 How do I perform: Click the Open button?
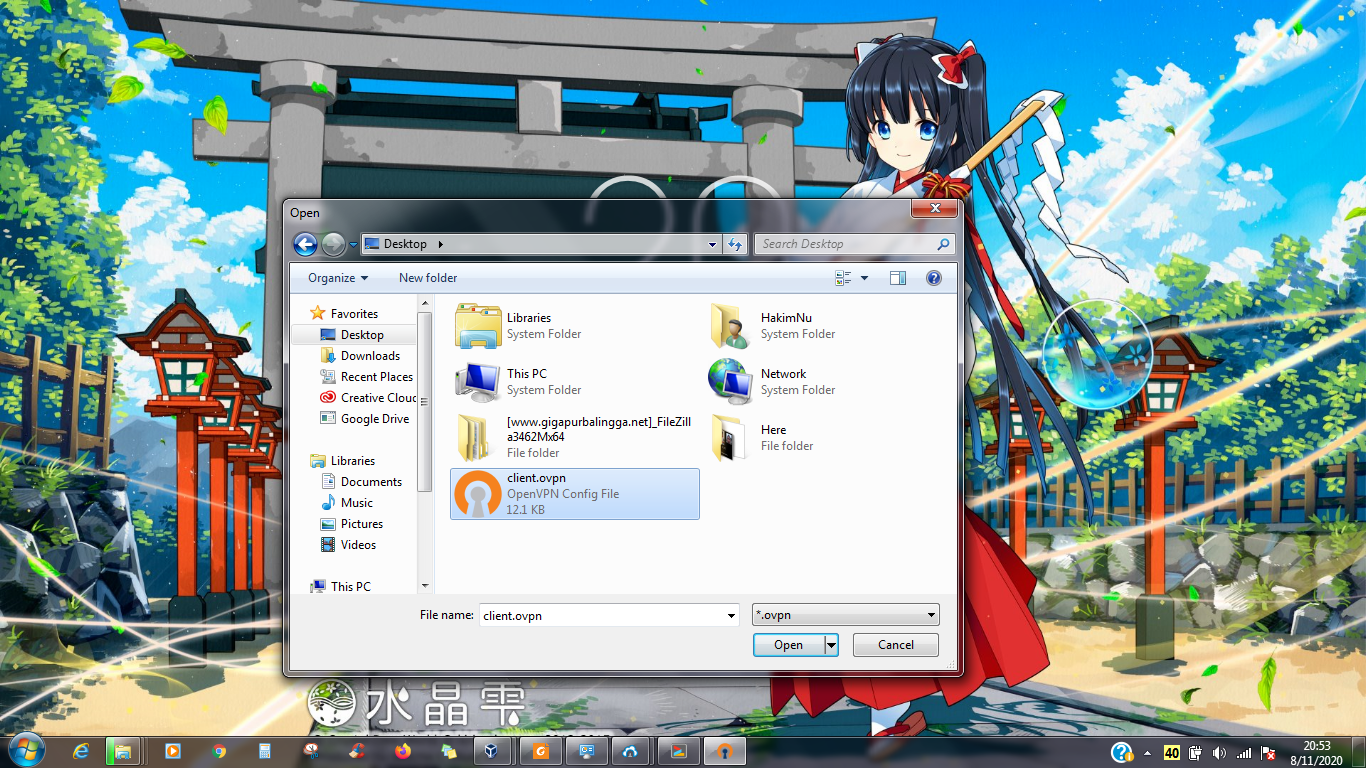point(789,645)
